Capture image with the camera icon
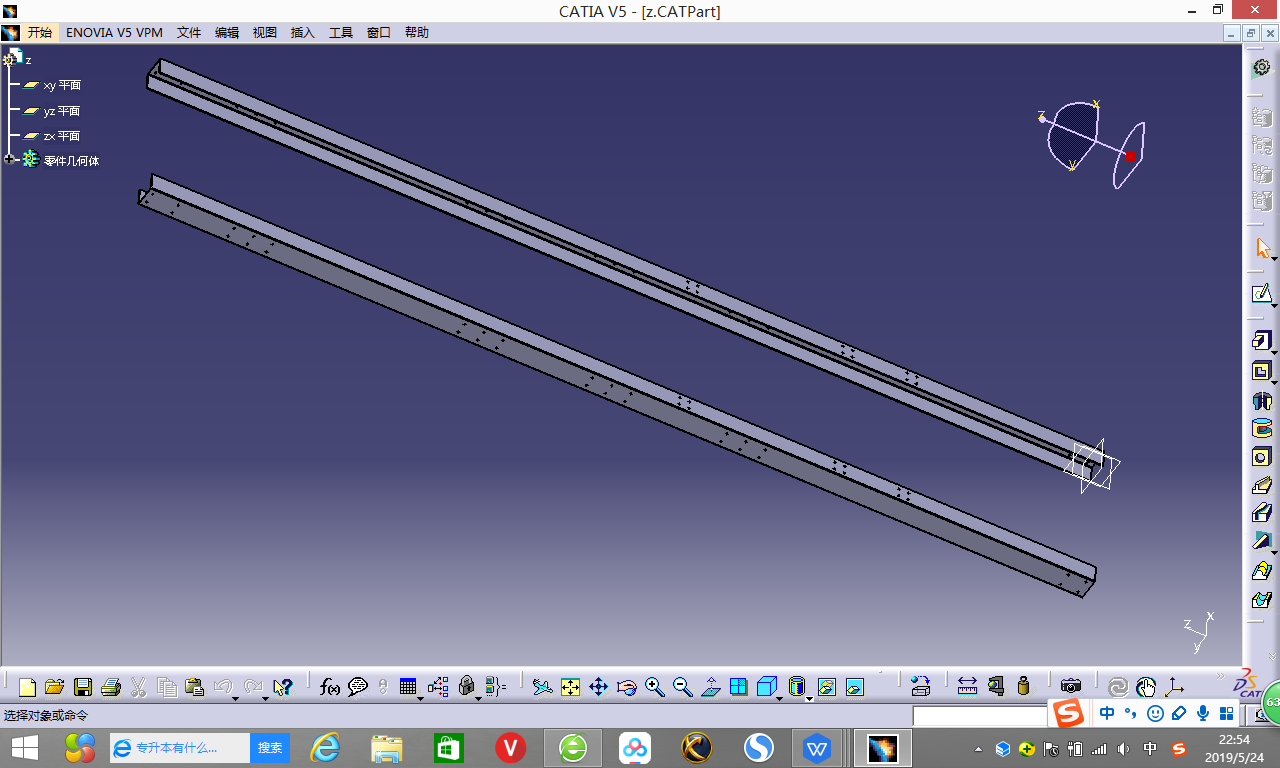The width and height of the screenshot is (1280, 768). click(x=1071, y=687)
